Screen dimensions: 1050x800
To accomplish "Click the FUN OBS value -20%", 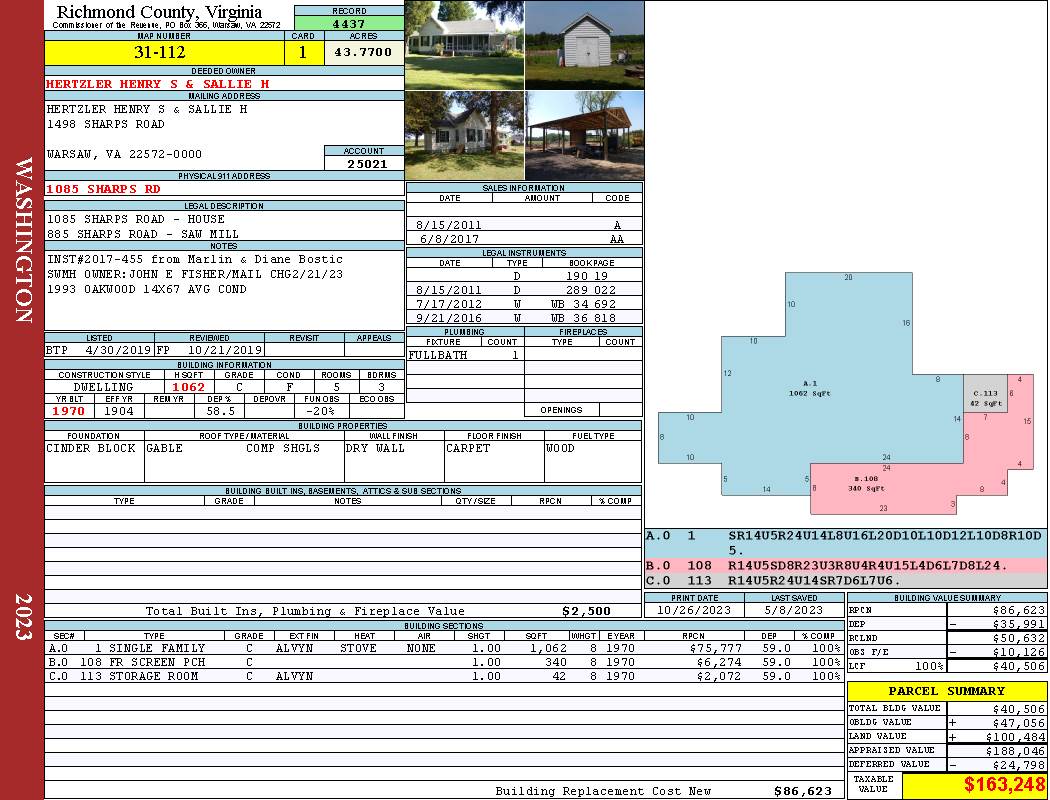I will click(x=320, y=411).
